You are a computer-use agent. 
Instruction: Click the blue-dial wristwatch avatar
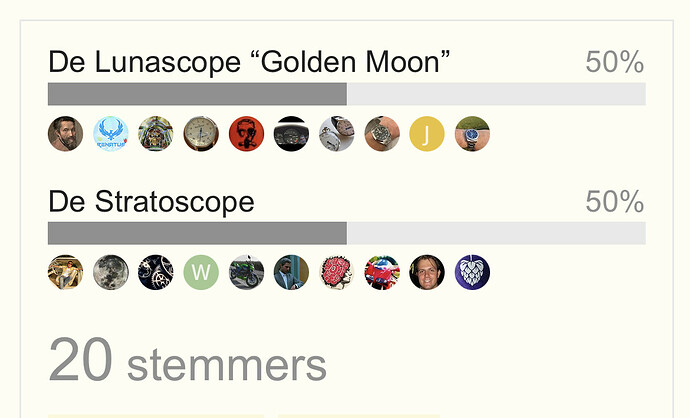coord(472,134)
